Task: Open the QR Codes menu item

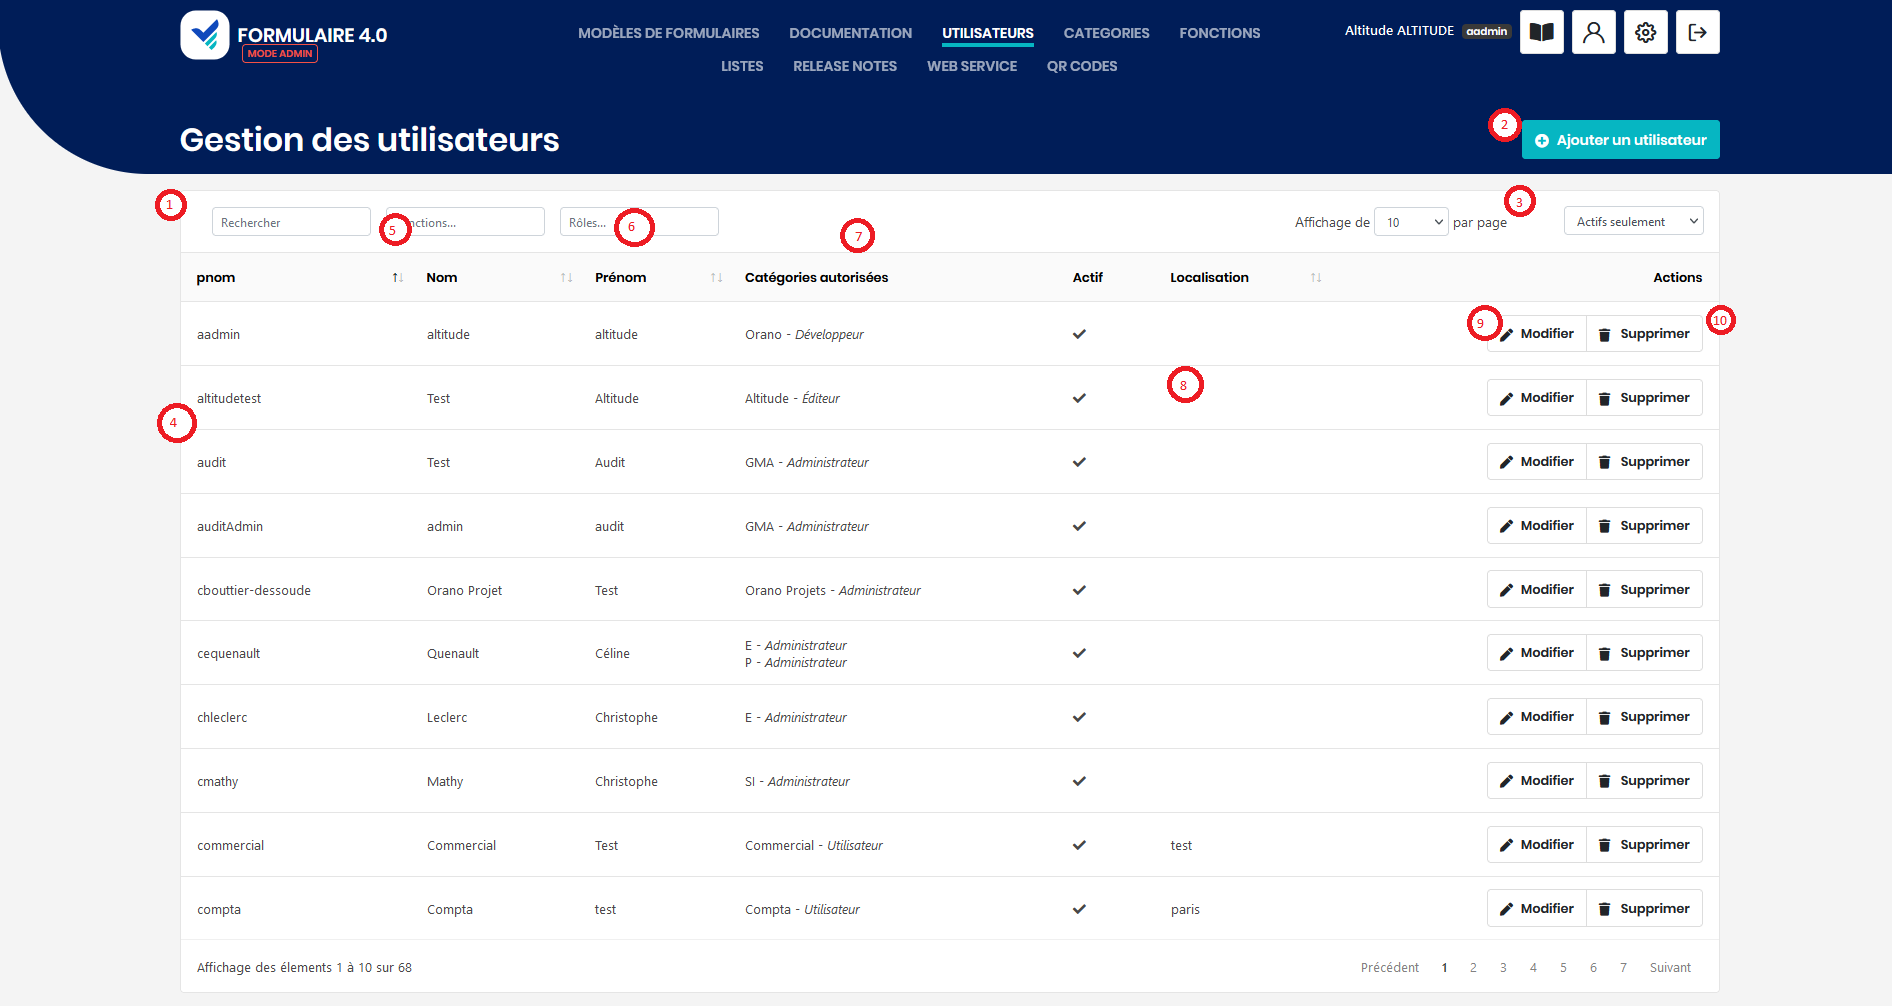Action: tap(1081, 66)
